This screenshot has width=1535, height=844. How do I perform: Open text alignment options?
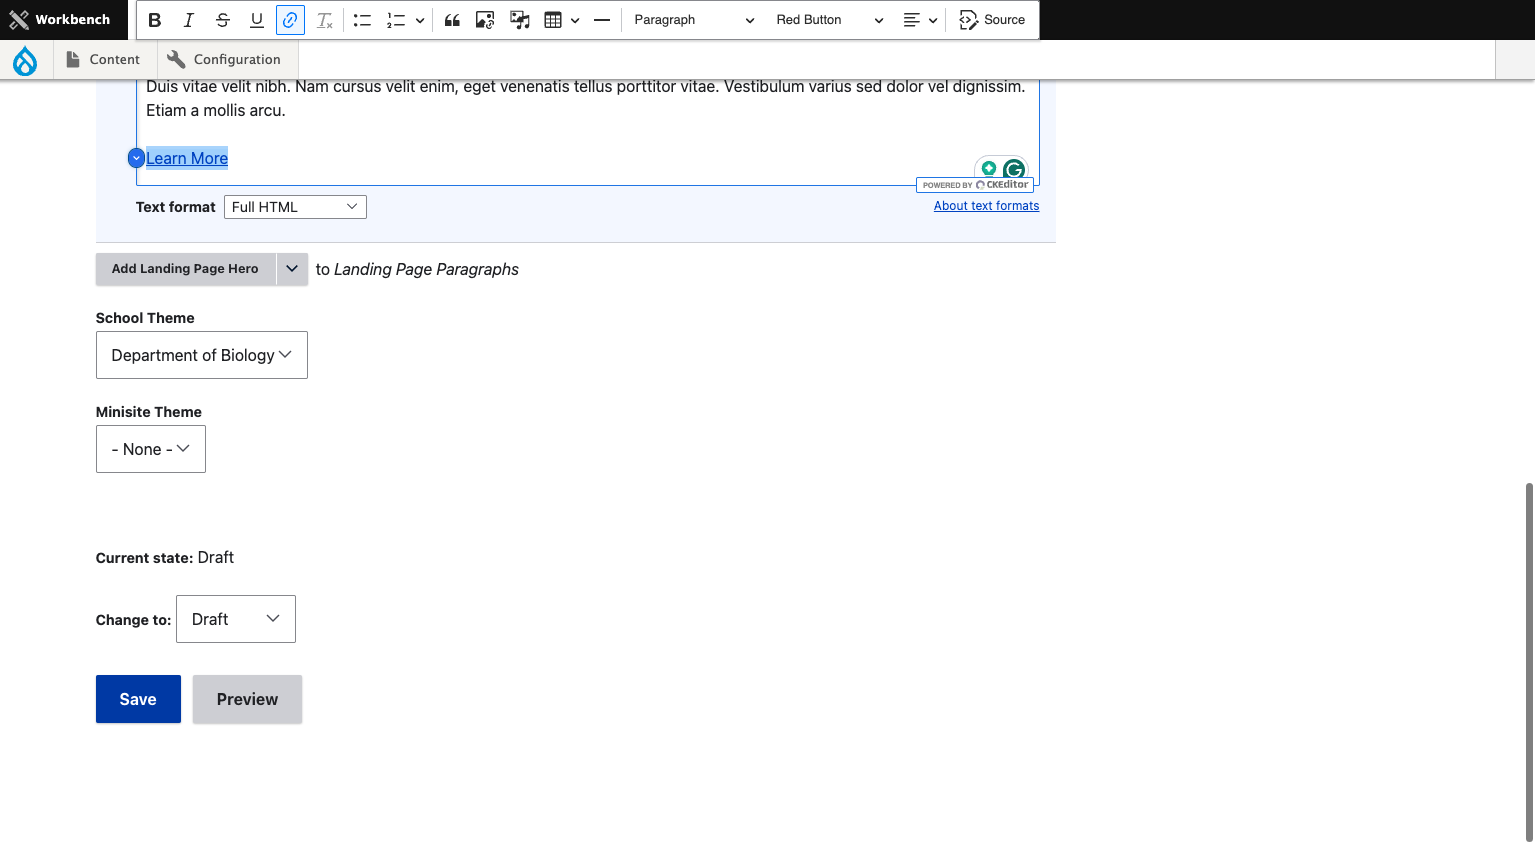(920, 20)
